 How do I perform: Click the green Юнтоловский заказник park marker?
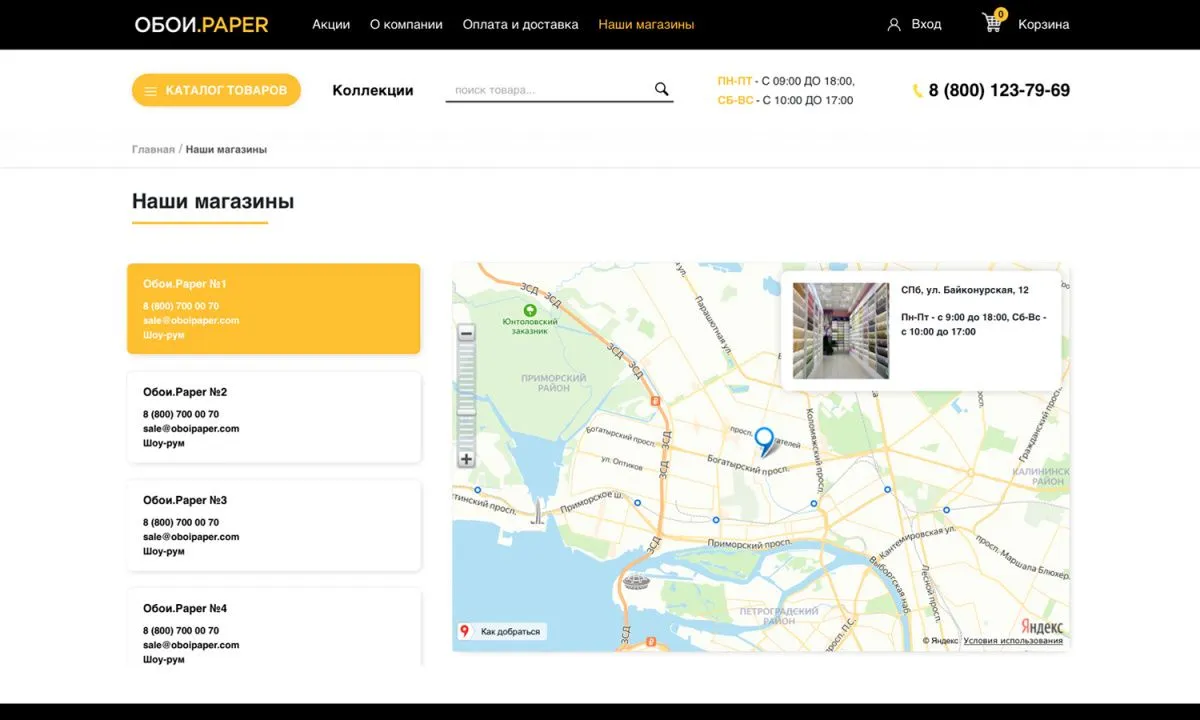[x=530, y=311]
